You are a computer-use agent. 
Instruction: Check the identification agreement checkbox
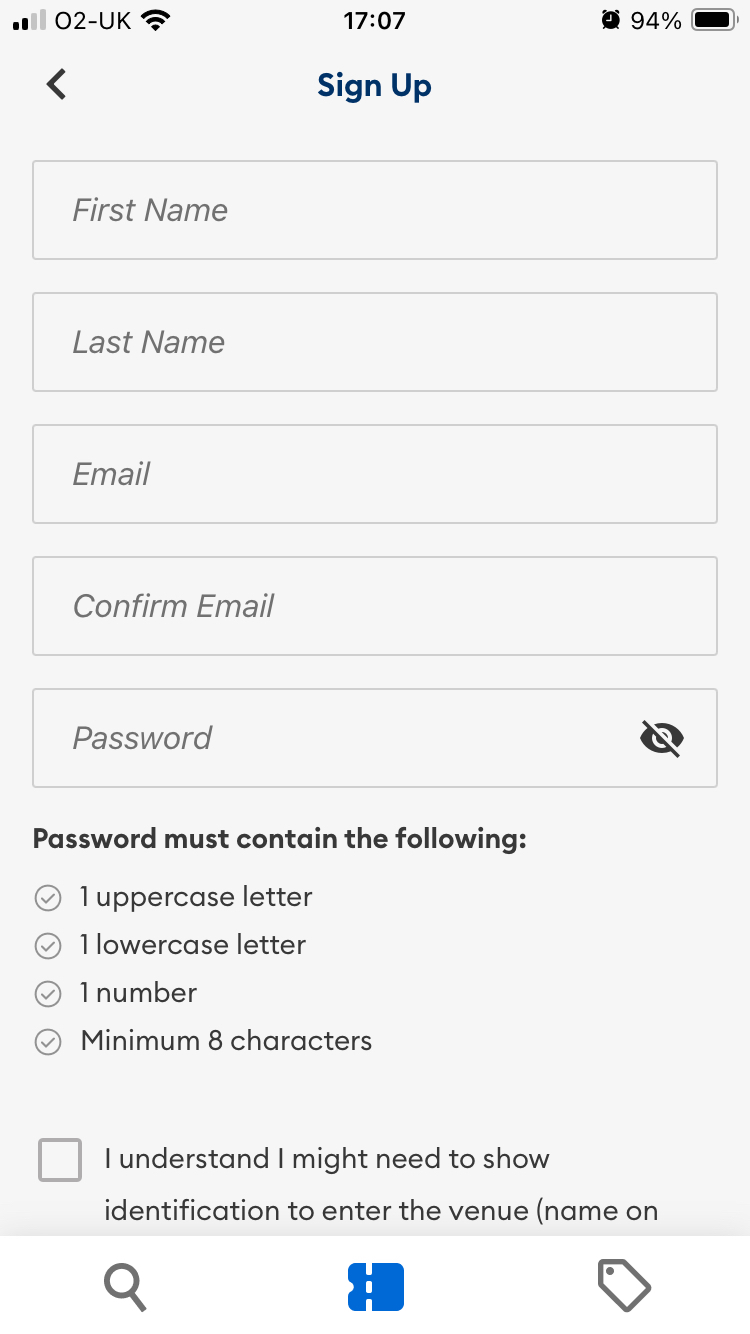tap(60, 1160)
